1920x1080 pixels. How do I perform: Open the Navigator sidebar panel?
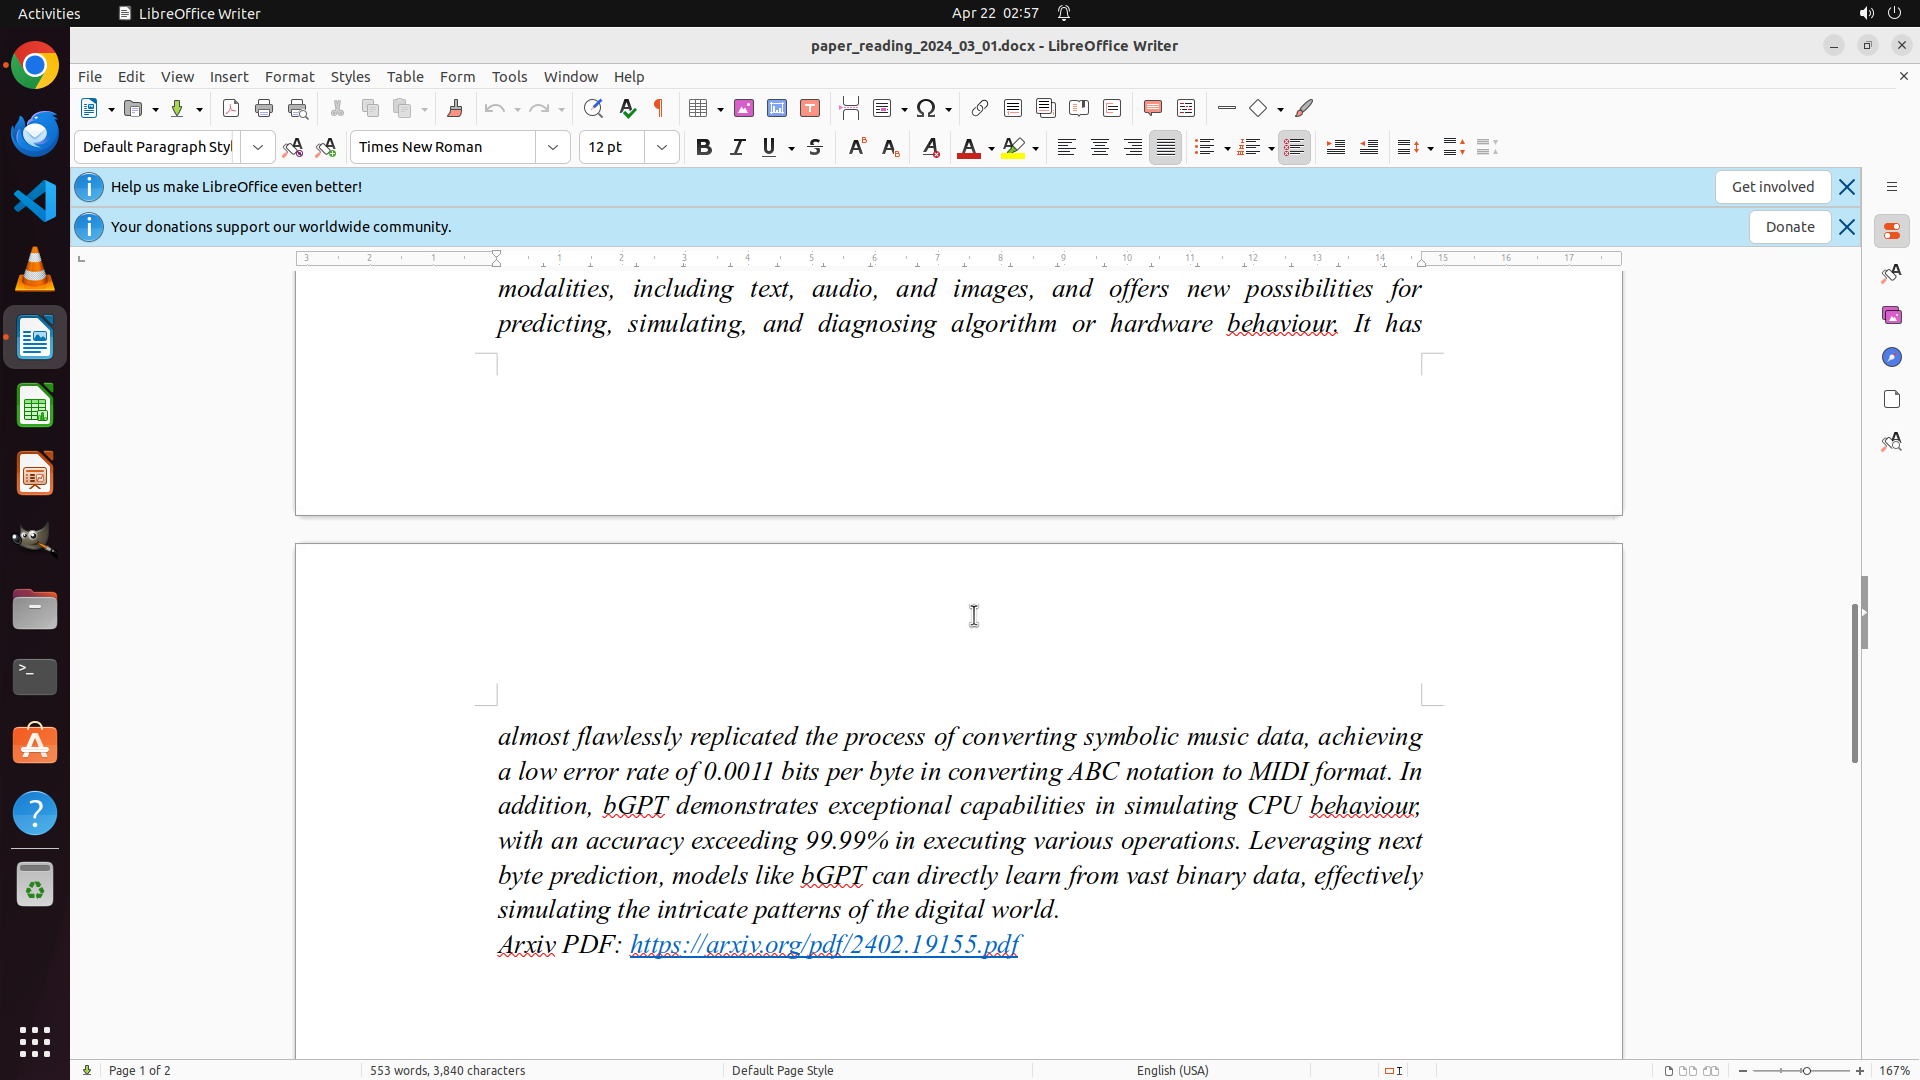tap(1891, 357)
